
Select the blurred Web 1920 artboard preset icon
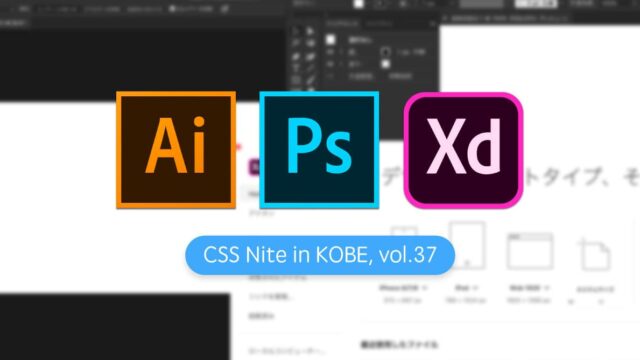(x=530, y=251)
